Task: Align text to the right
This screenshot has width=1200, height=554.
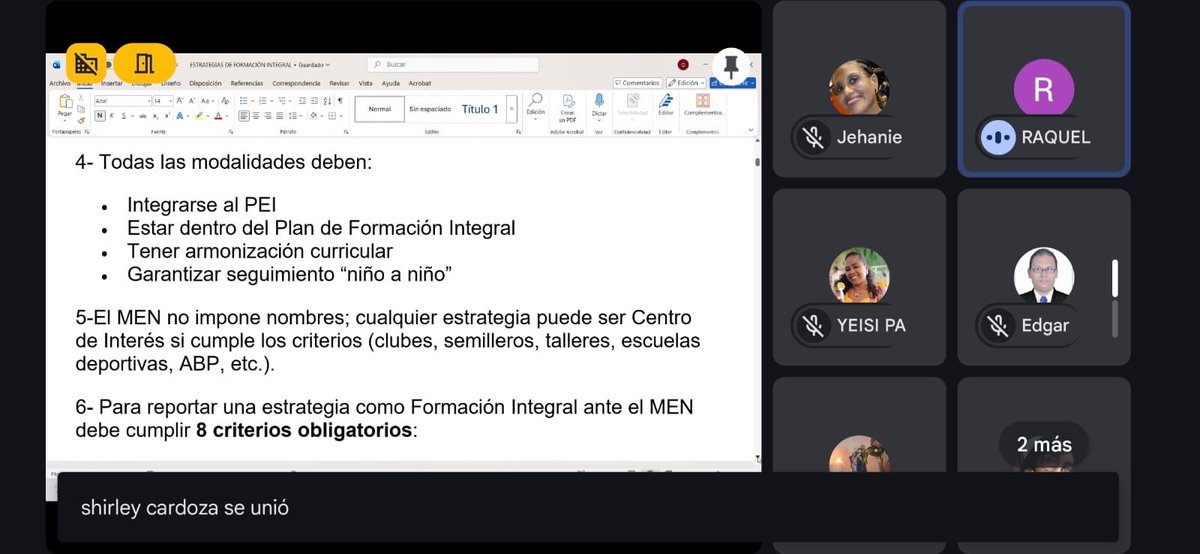Action: (268, 116)
